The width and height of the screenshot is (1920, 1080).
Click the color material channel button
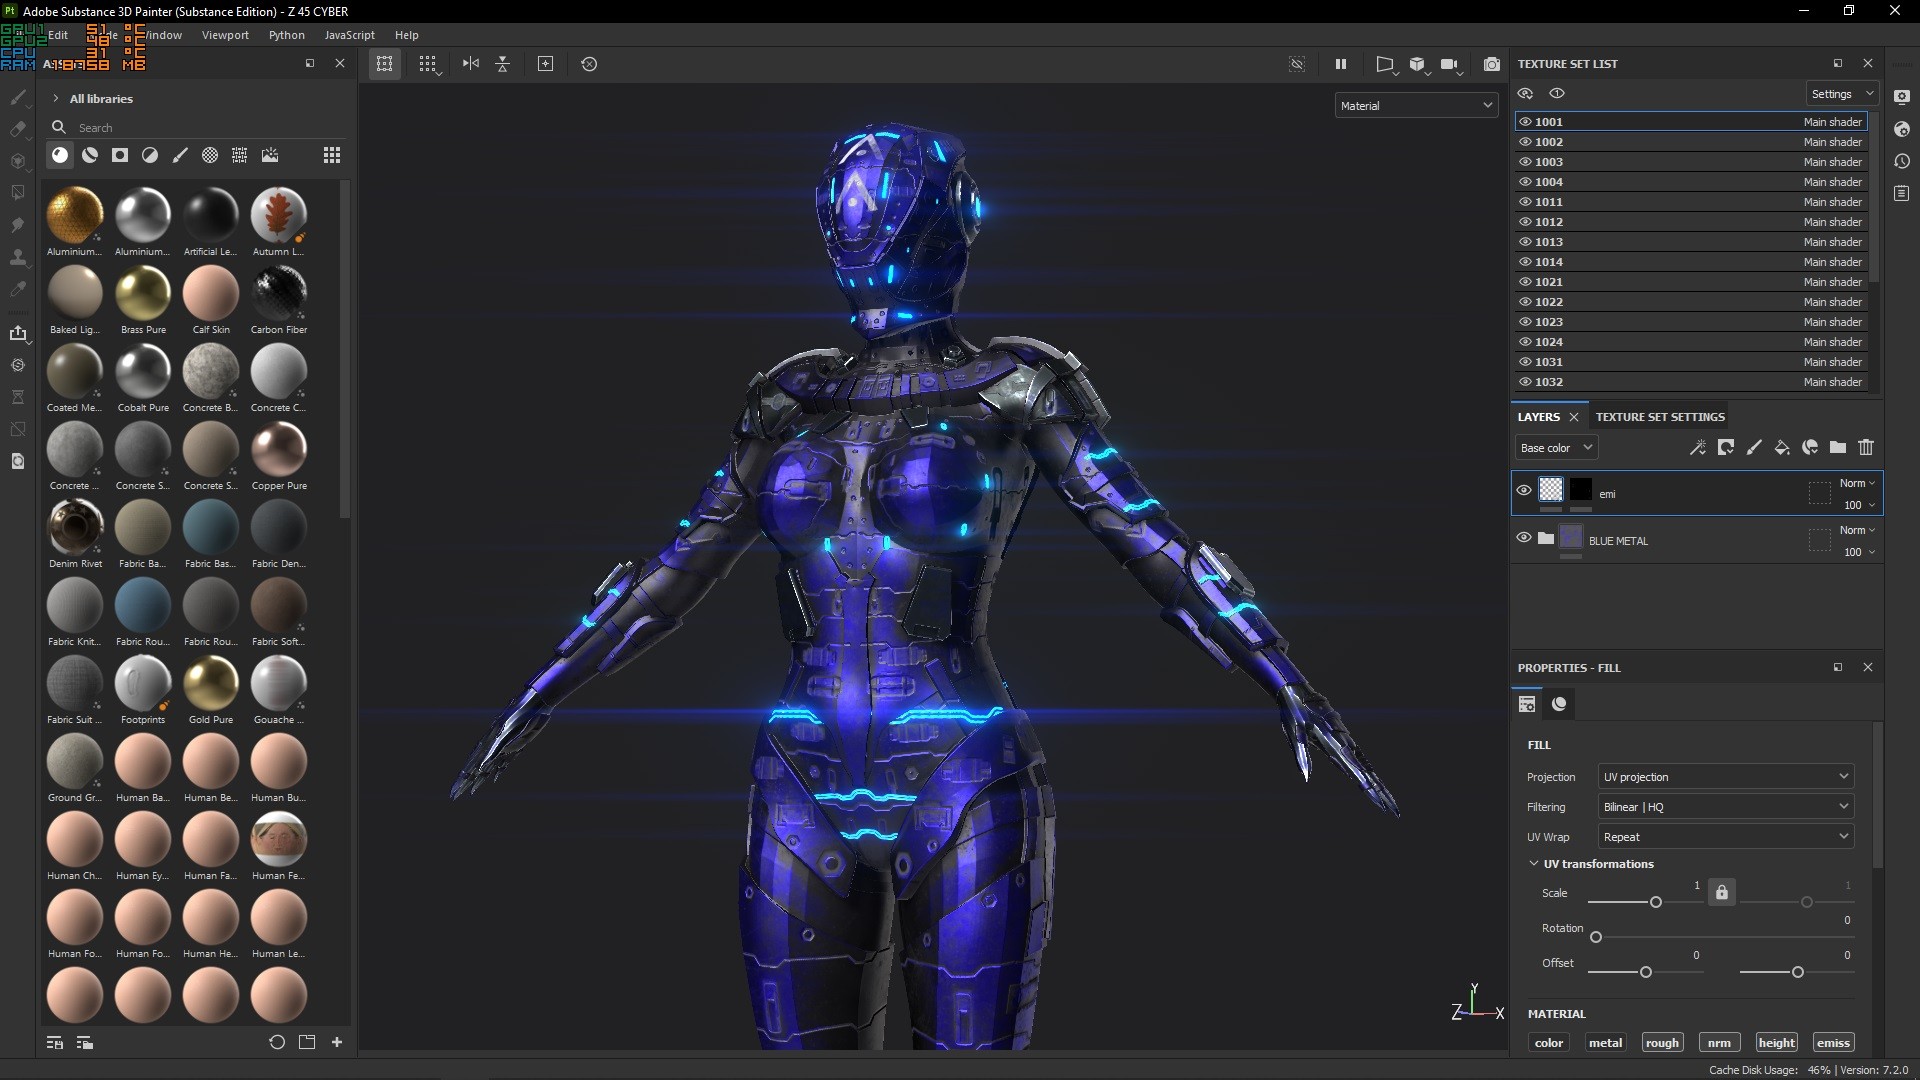[x=1549, y=1043]
